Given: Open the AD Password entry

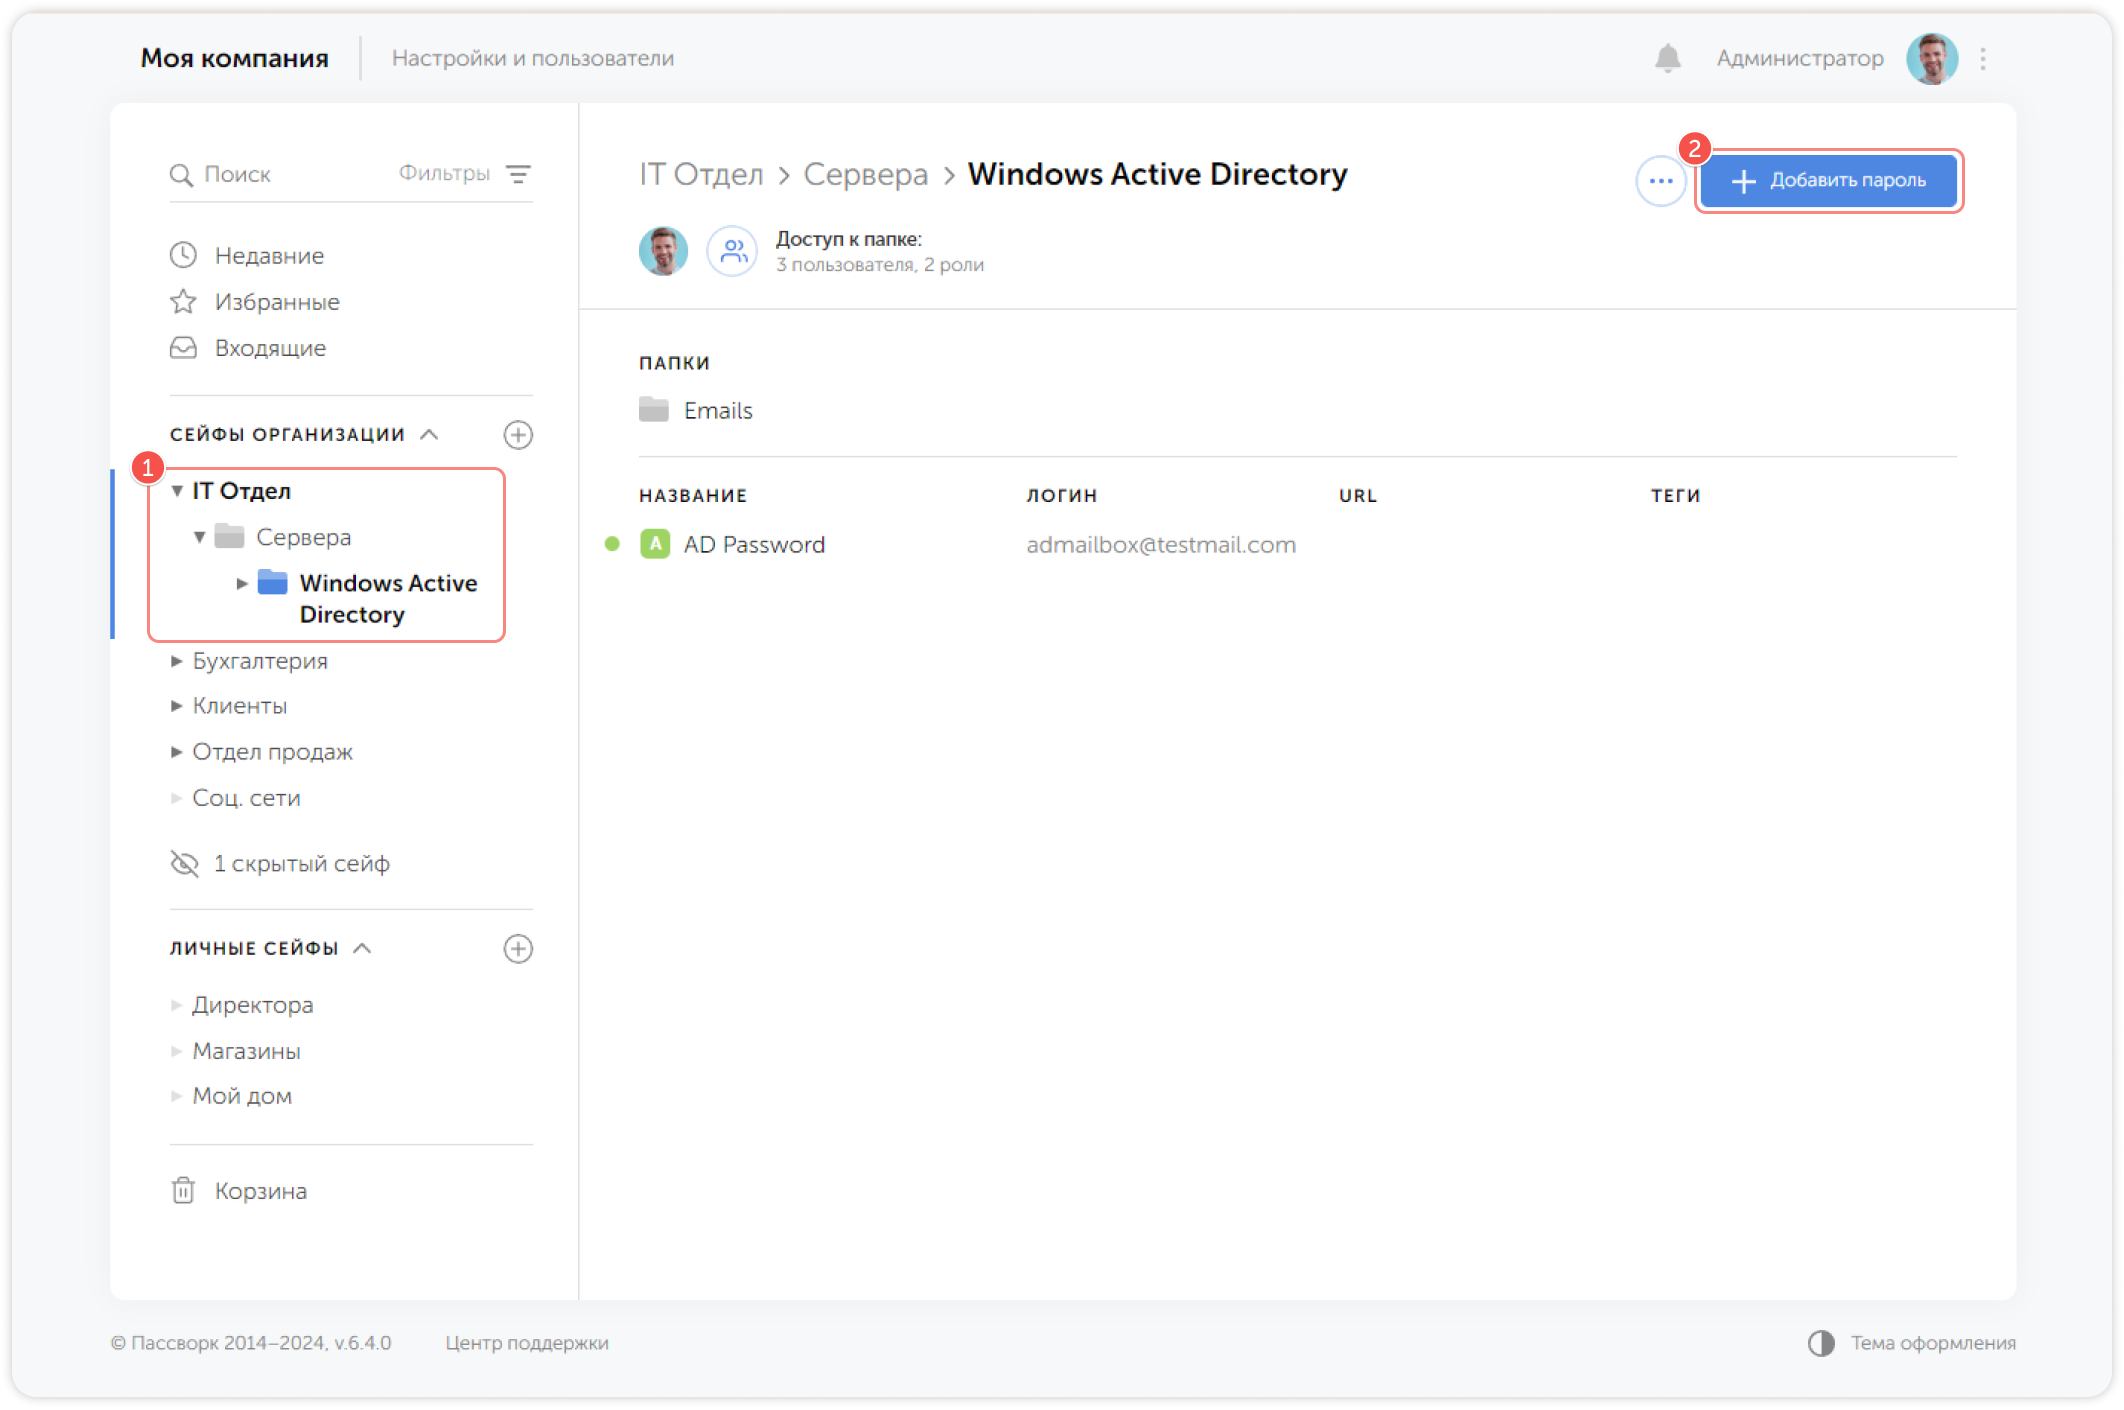Looking at the screenshot, I should [x=754, y=545].
